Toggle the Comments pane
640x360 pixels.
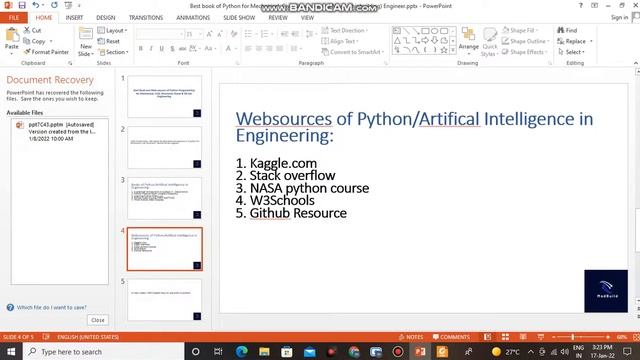451,337
